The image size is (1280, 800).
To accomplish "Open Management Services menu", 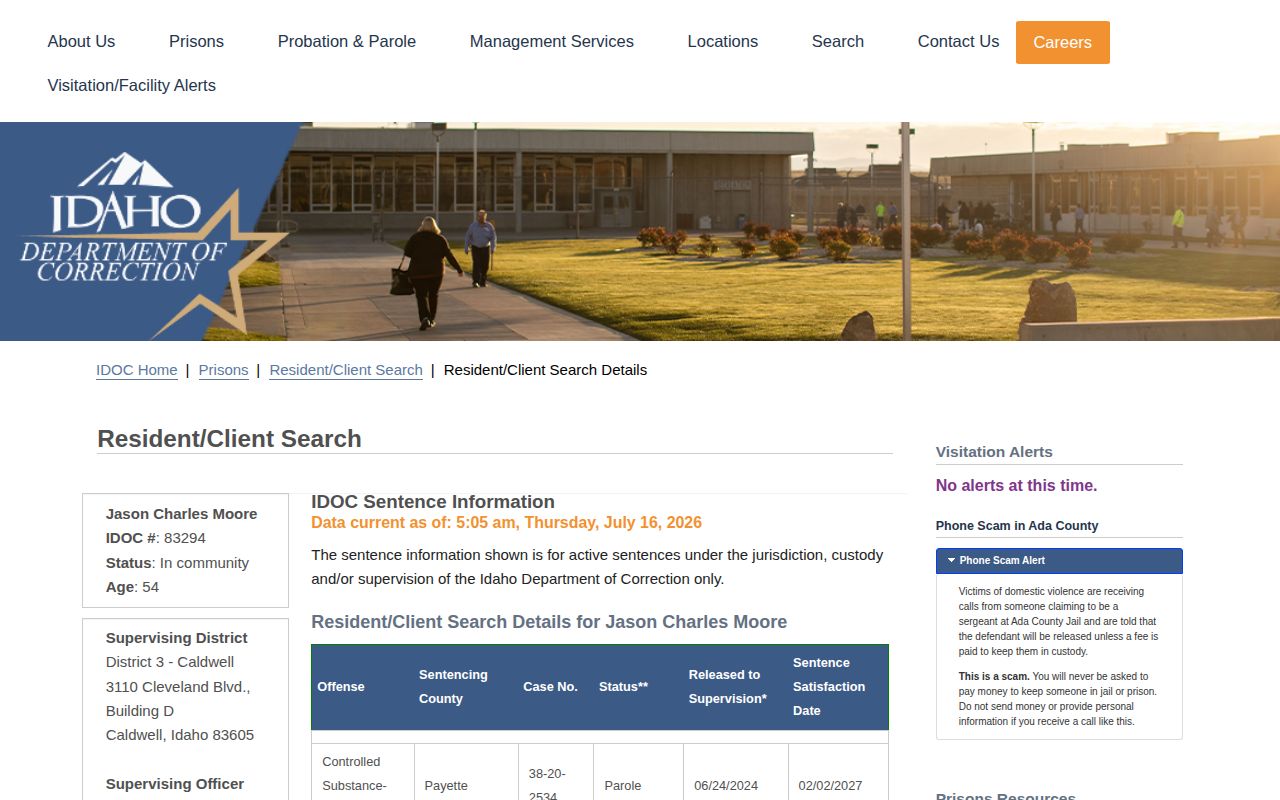I will 552,42.
